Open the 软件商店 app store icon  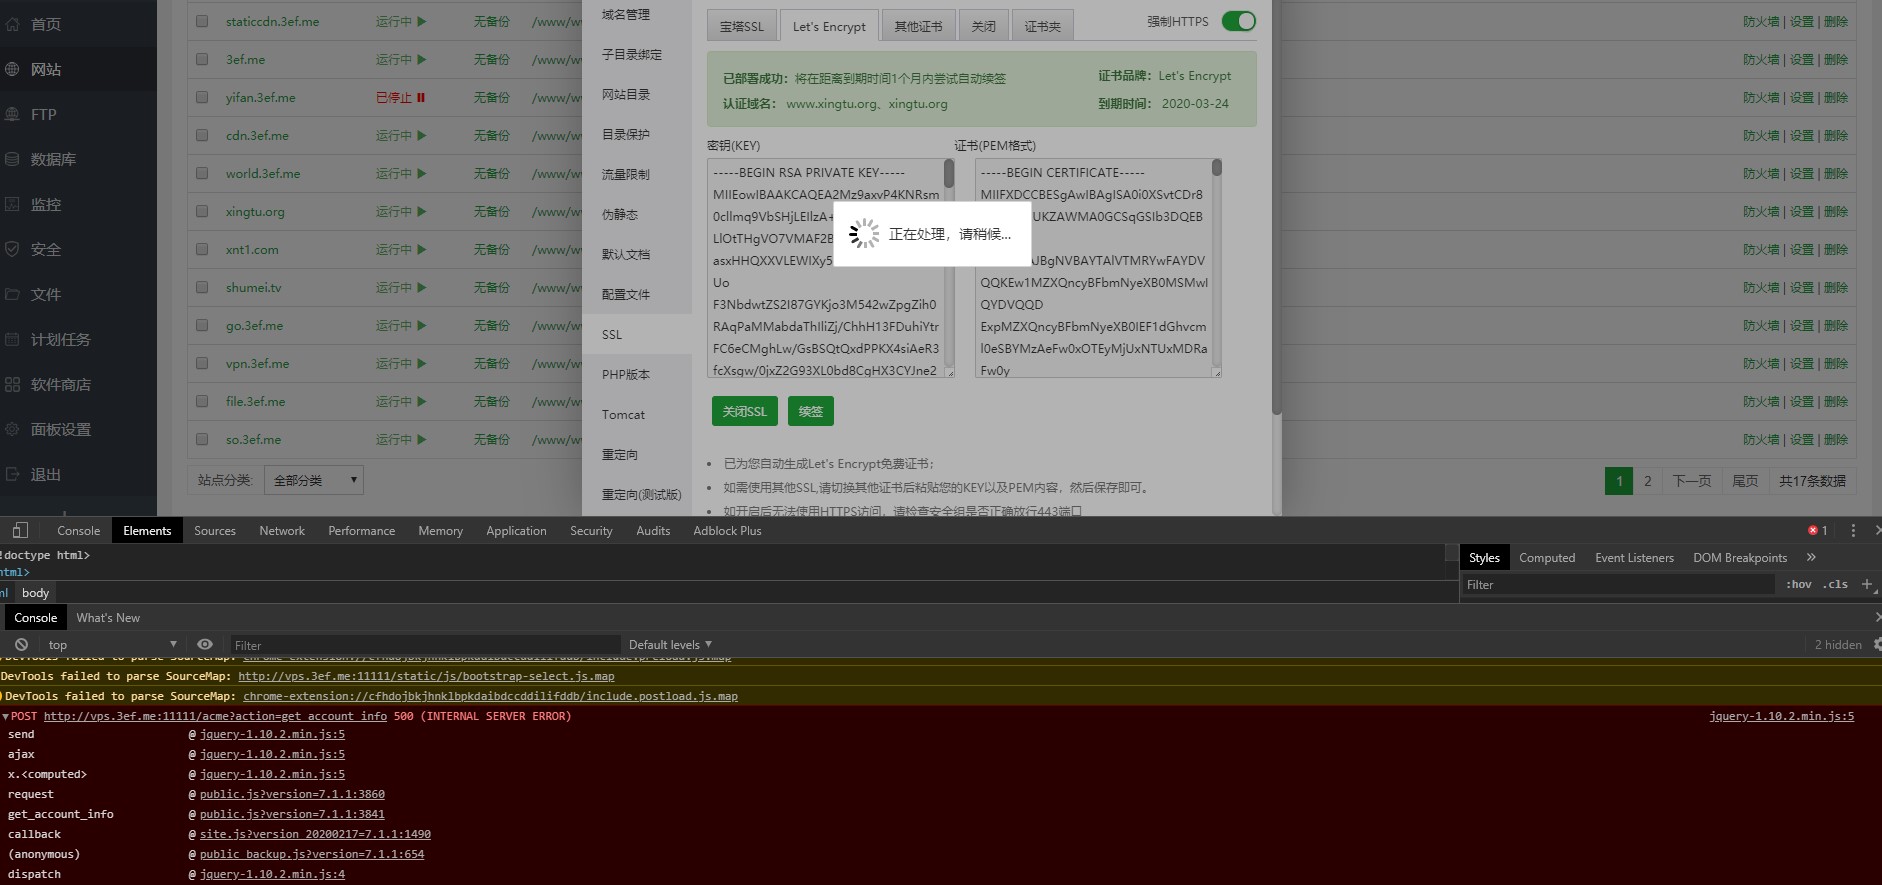coord(13,384)
